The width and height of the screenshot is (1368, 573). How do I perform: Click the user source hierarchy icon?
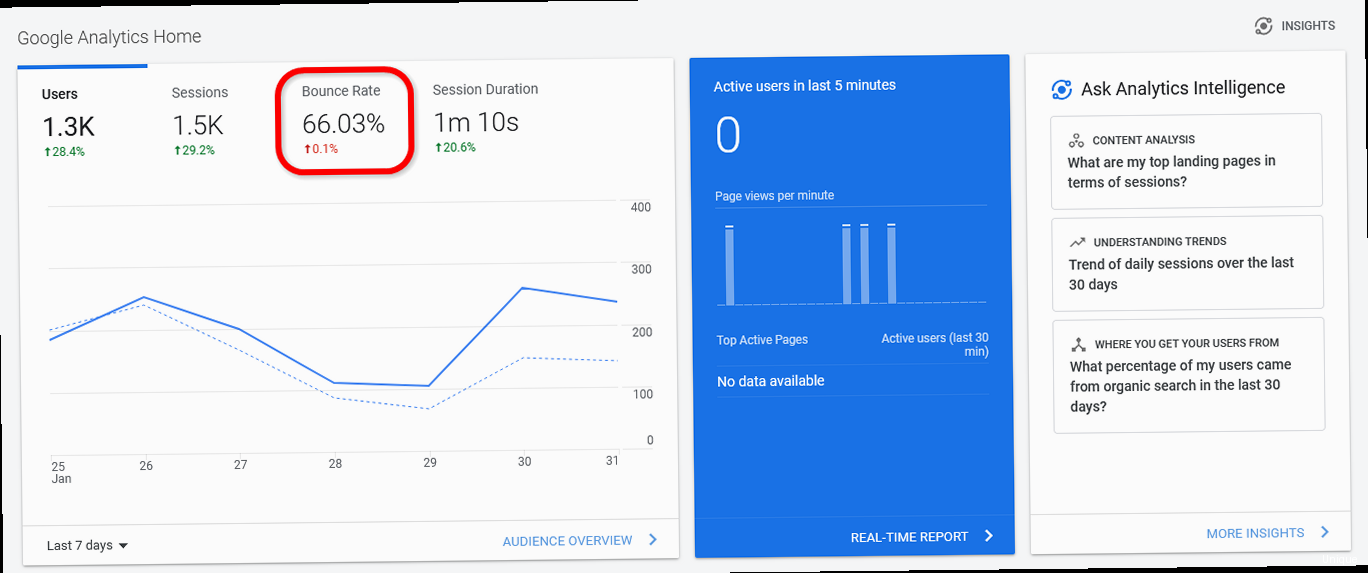(x=1078, y=344)
